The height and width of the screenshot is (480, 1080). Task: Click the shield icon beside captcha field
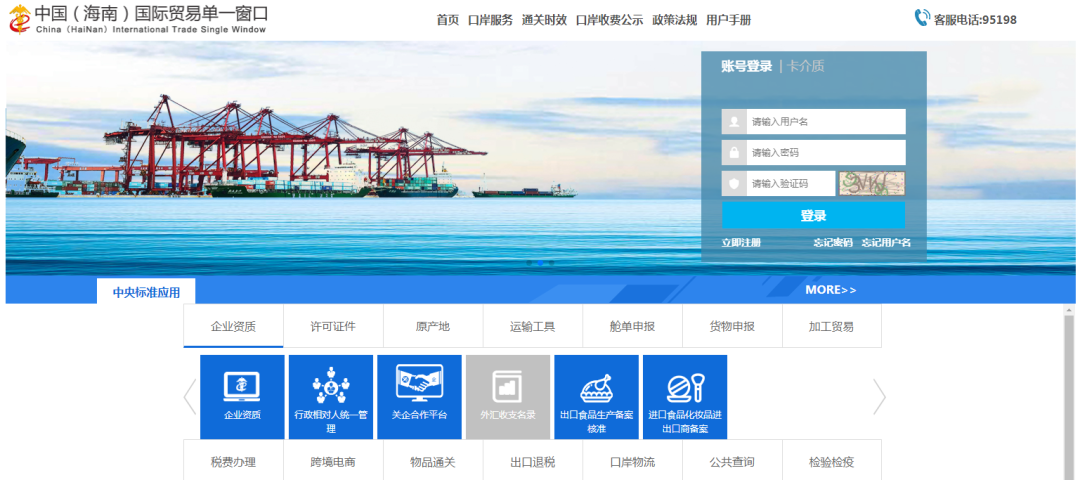pos(734,183)
